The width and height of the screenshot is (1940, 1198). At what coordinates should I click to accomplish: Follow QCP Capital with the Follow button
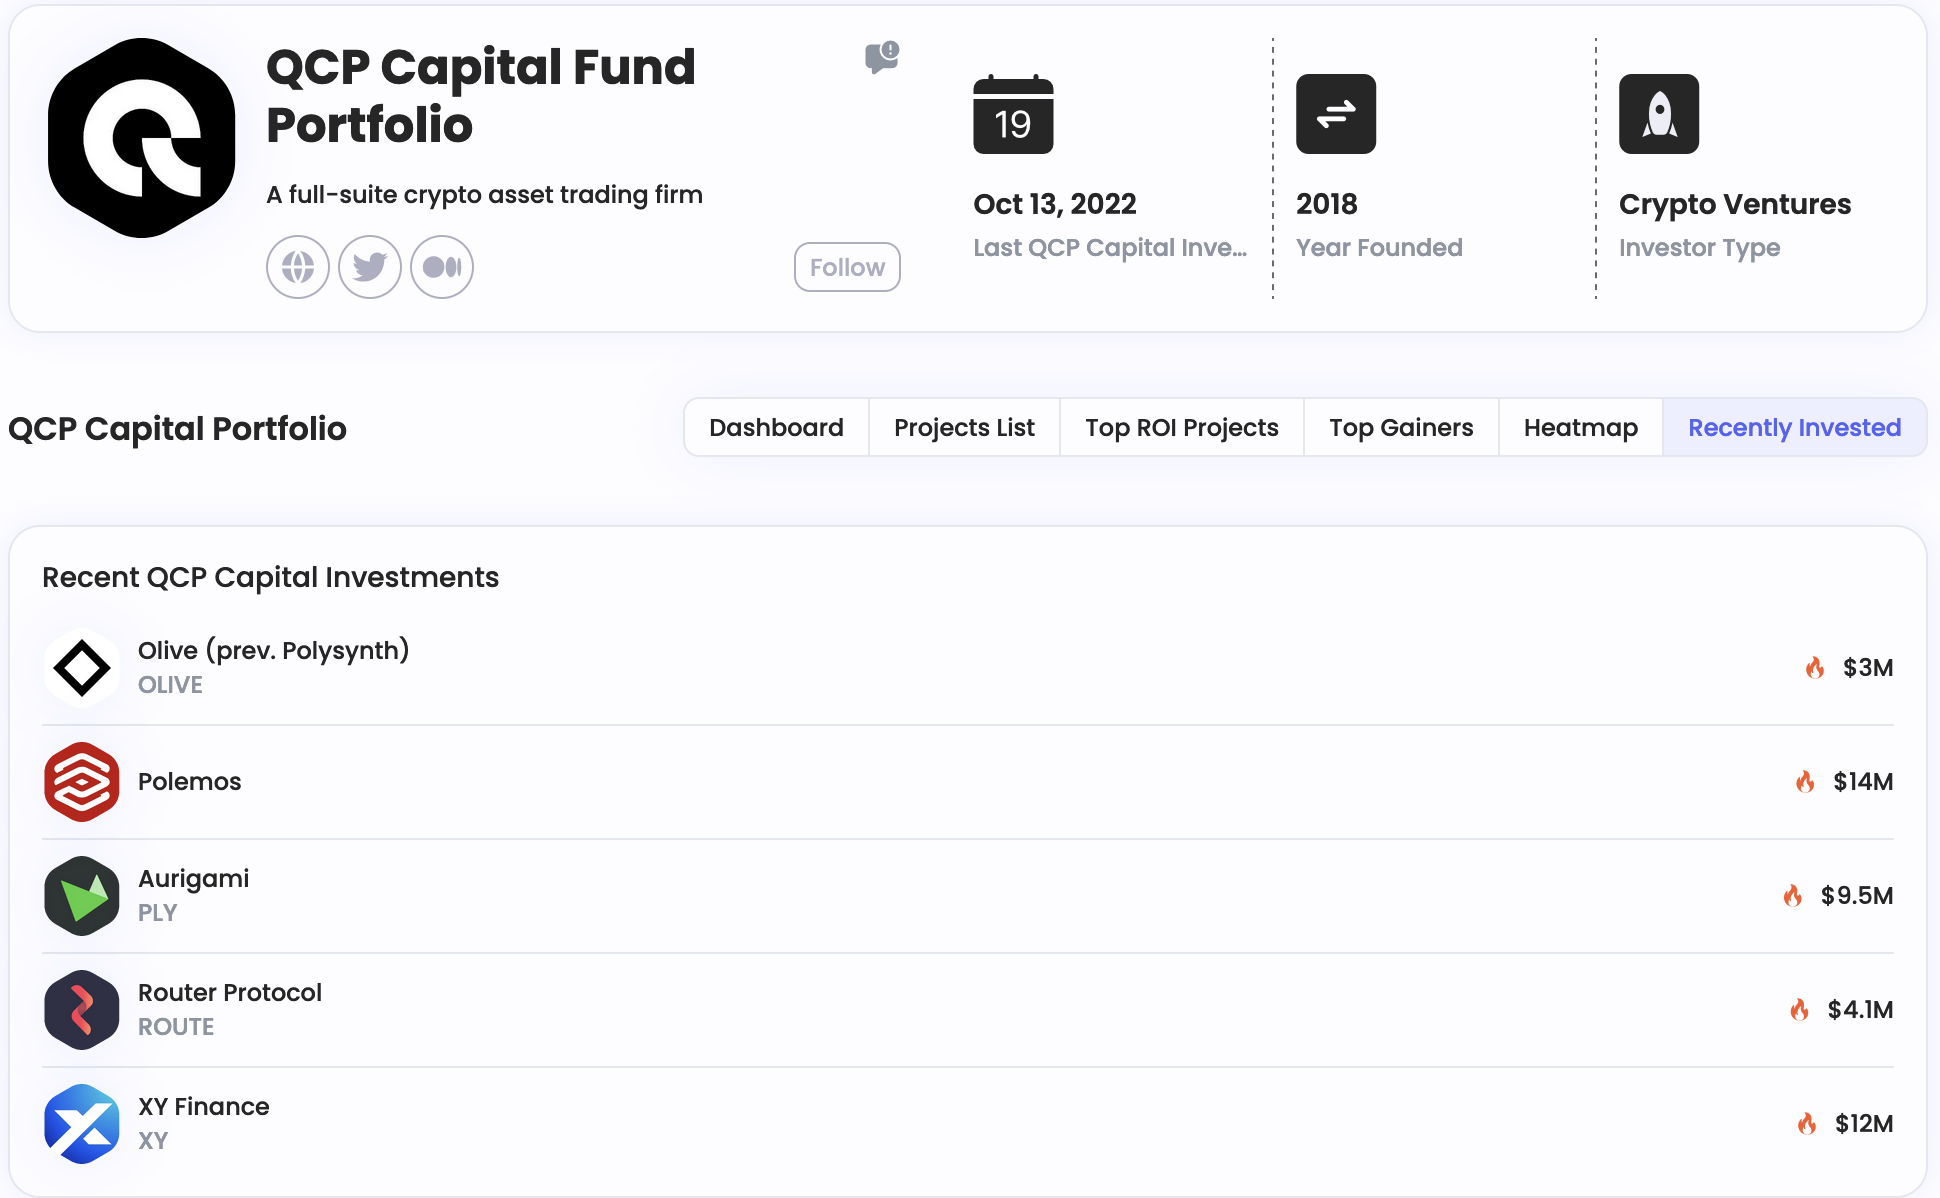[847, 267]
